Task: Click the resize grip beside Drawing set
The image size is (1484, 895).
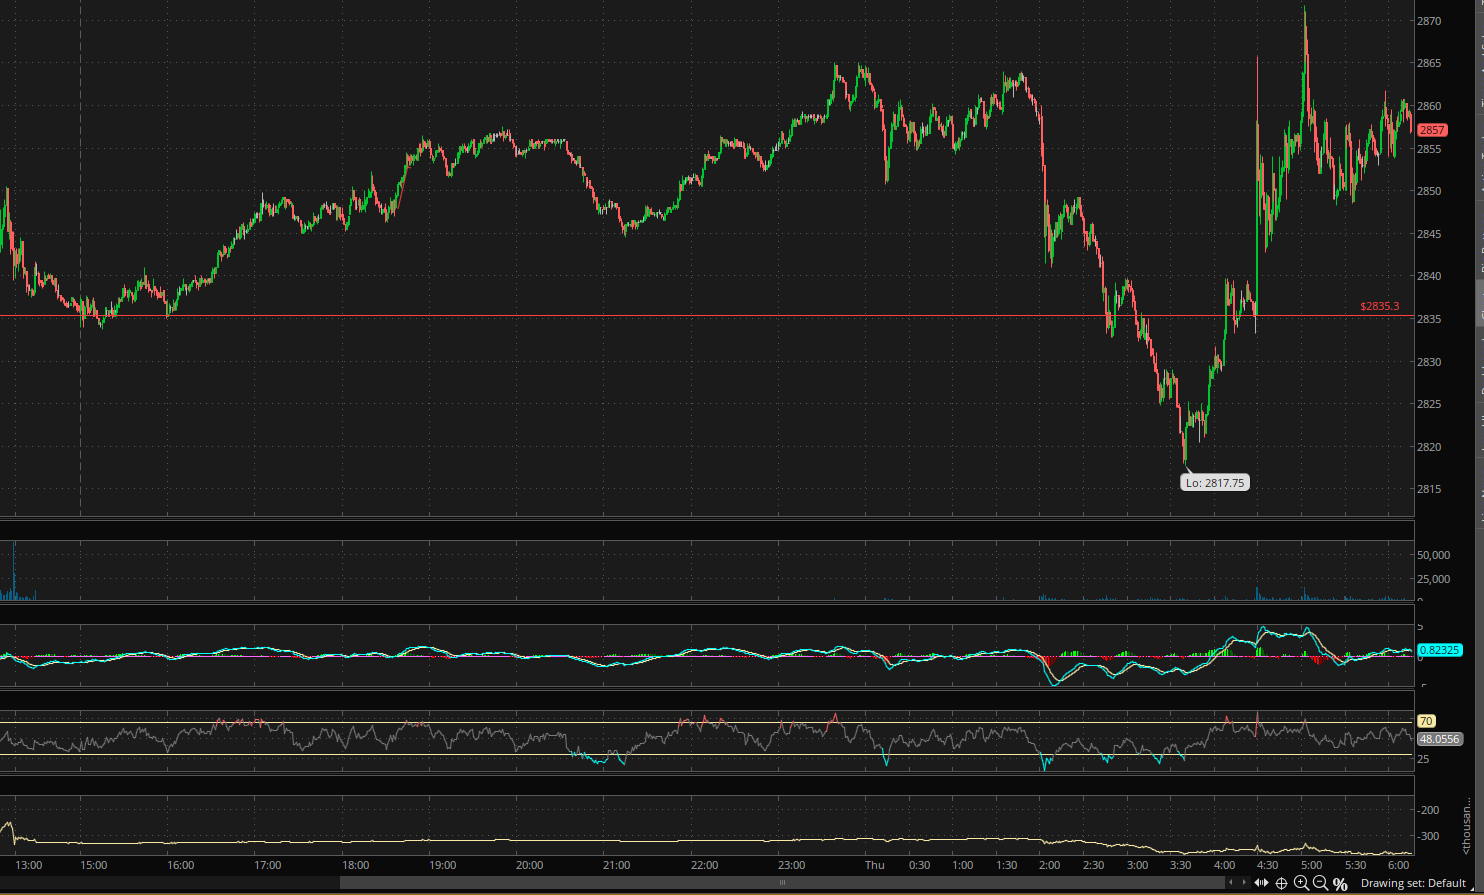Action: point(1473,889)
